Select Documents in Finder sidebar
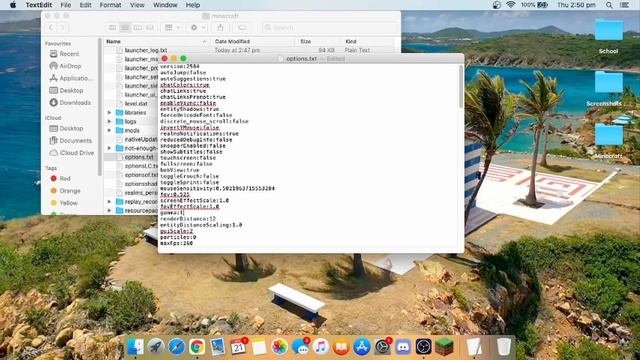 [70, 140]
